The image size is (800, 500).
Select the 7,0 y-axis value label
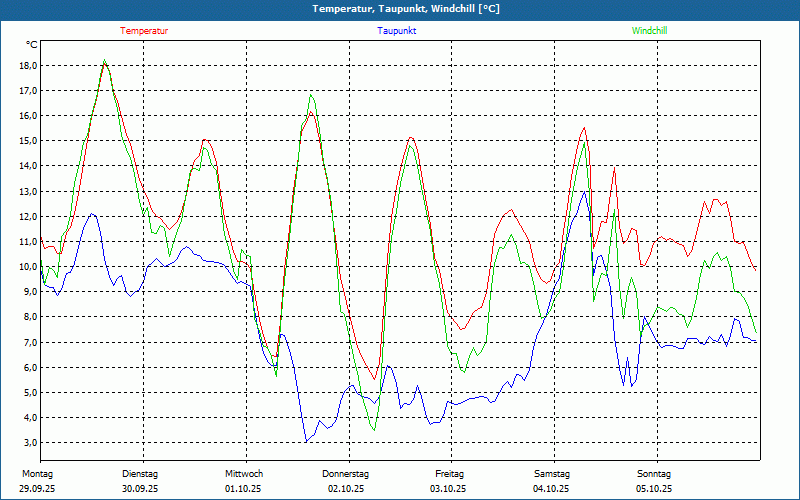click(x=28, y=342)
